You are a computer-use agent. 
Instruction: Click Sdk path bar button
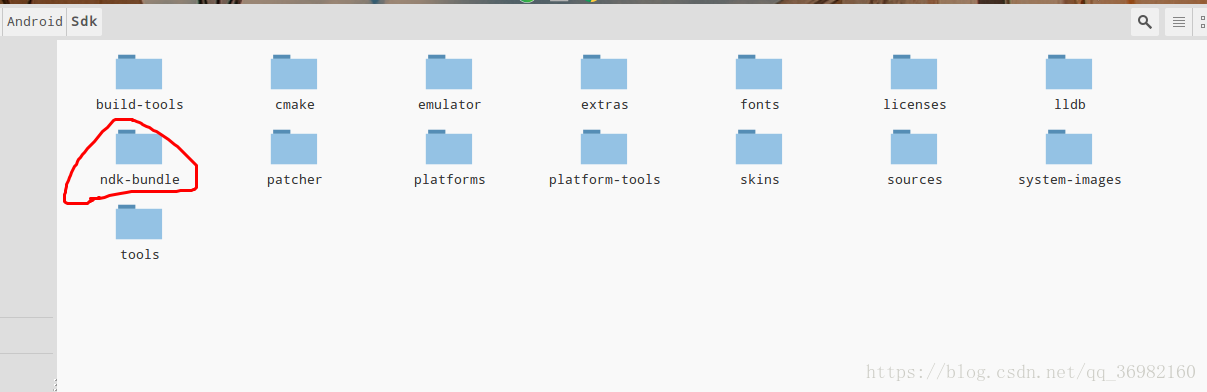84,21
